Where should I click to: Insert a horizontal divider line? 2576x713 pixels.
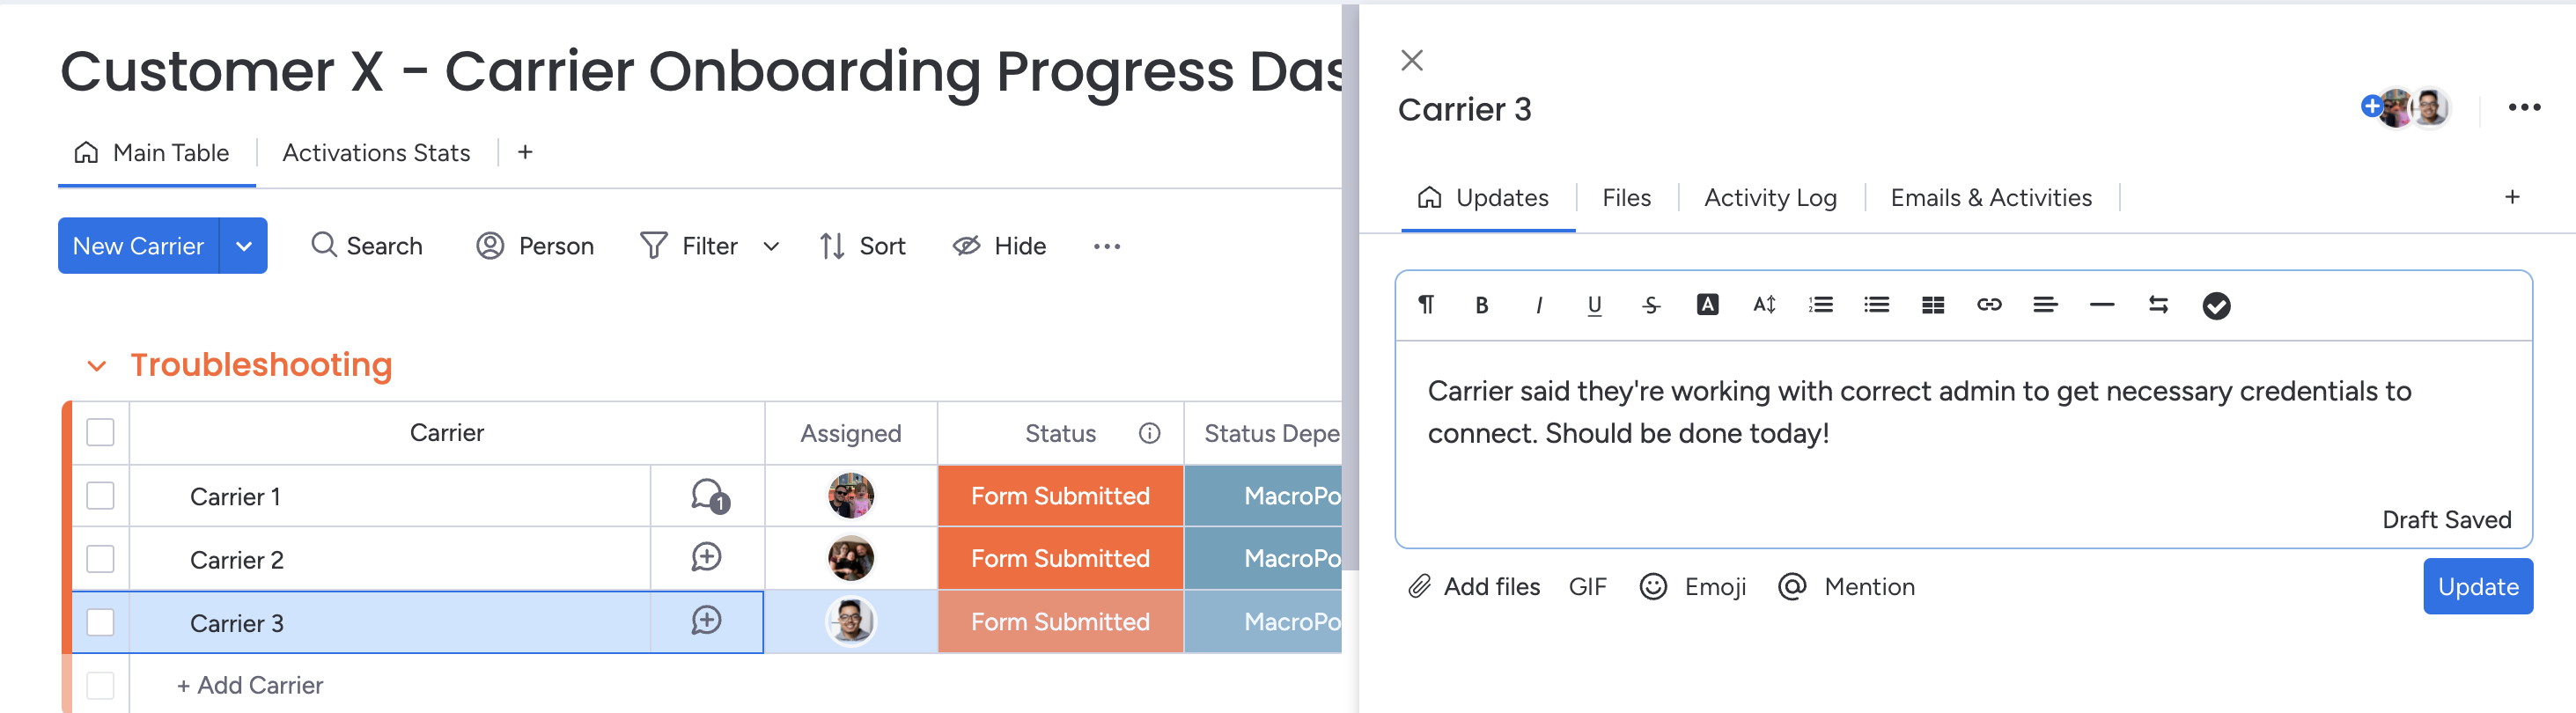tap(2102, 306)
